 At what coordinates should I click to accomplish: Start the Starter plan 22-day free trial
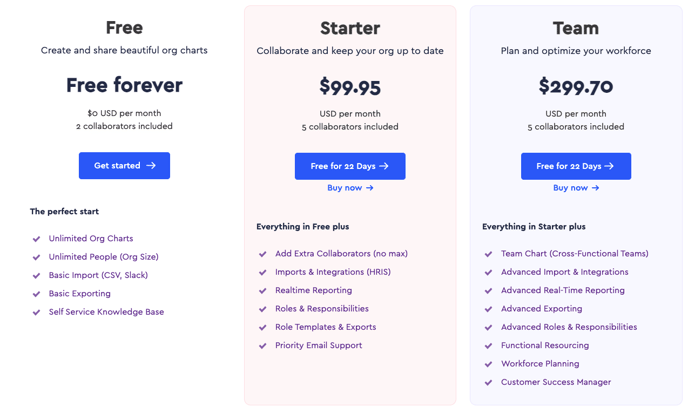pyautogui.click(x=350, y=166)
